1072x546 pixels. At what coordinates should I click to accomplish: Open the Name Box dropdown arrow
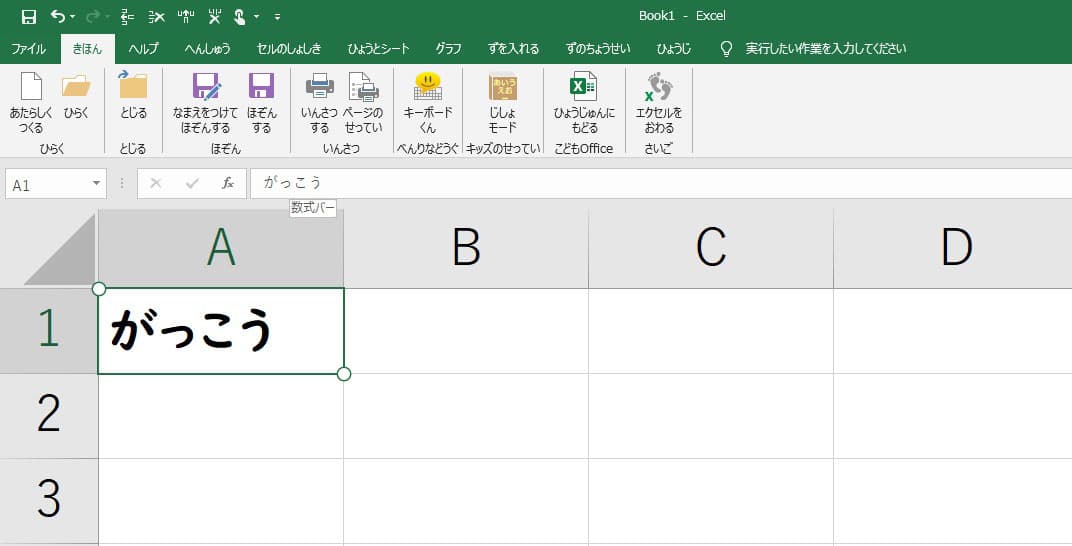[x=96, y=184]
